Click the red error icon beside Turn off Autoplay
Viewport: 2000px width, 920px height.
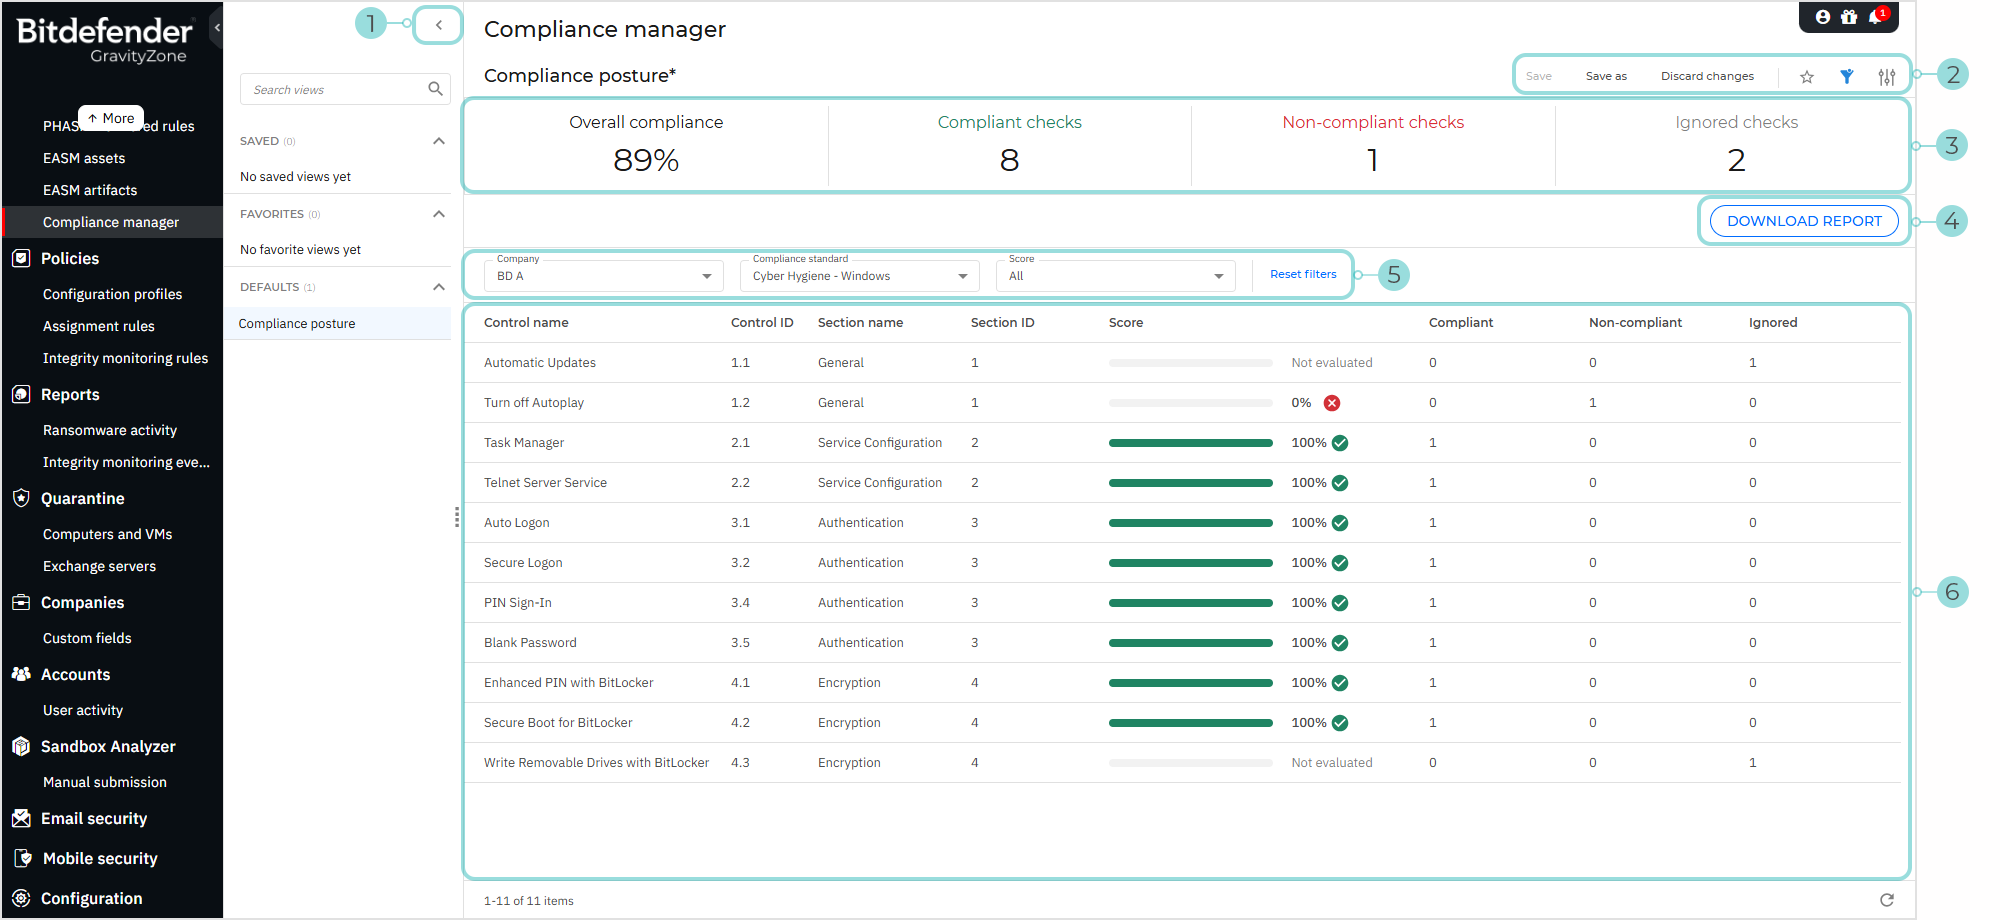(1331, 402)
